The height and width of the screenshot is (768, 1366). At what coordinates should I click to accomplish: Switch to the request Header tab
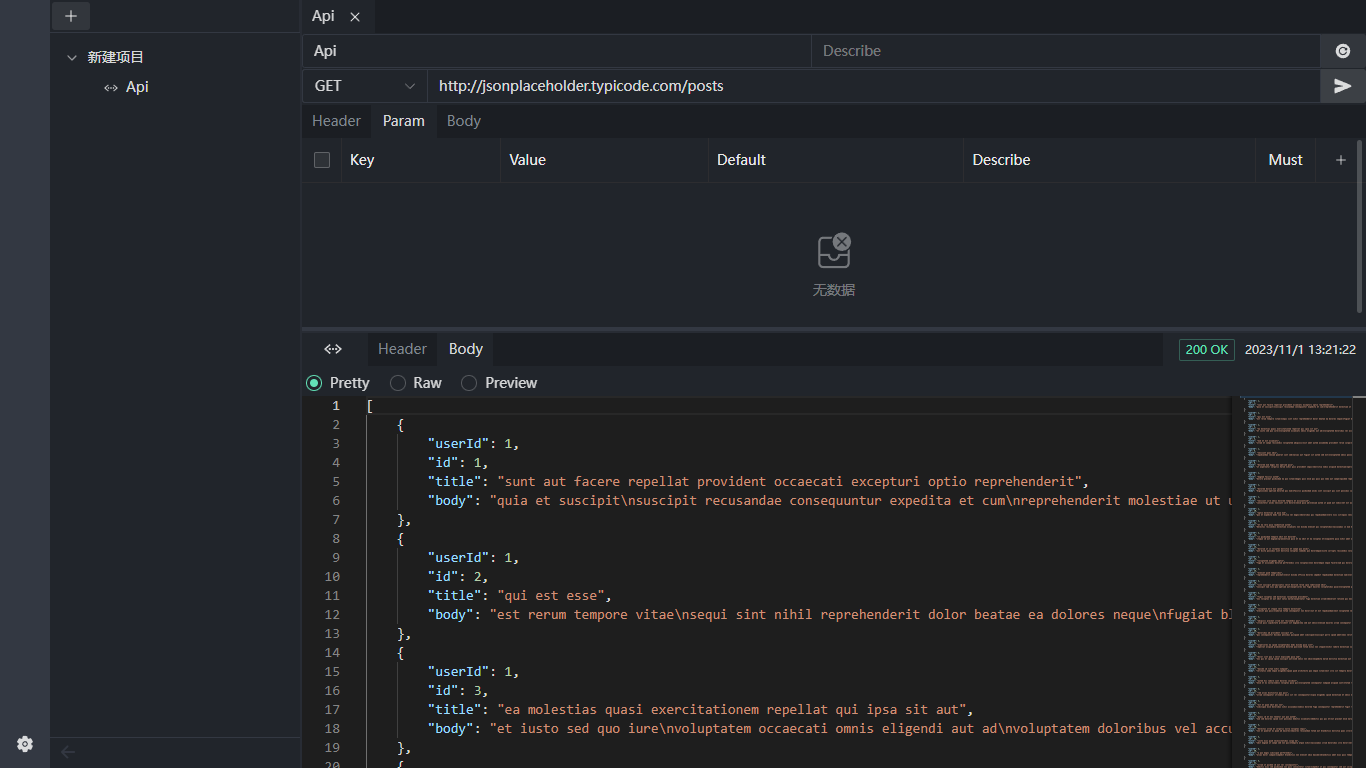coord(336,121)
